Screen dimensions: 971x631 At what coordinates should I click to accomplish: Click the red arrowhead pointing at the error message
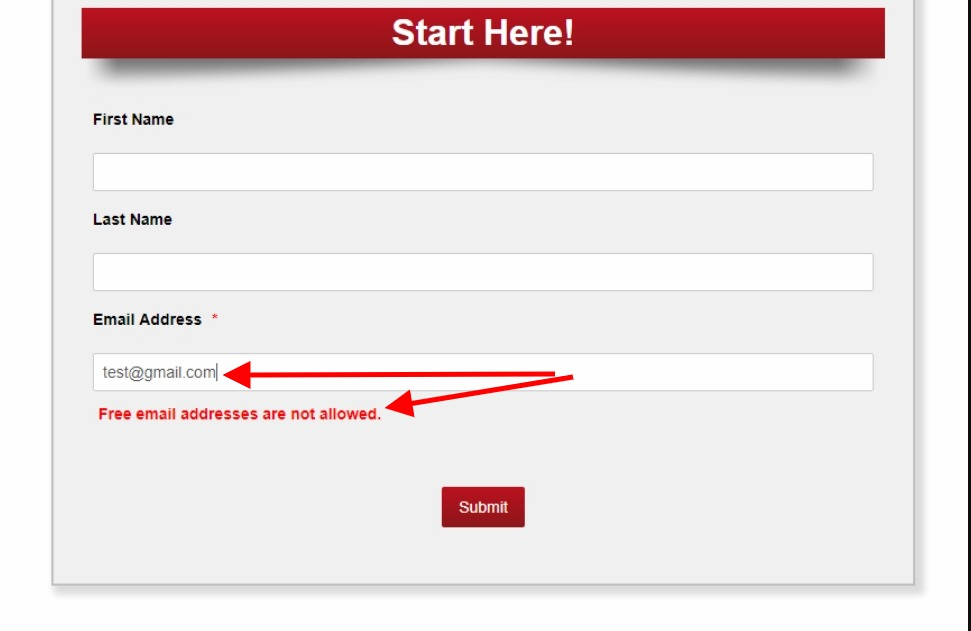(x=401, y=404)
